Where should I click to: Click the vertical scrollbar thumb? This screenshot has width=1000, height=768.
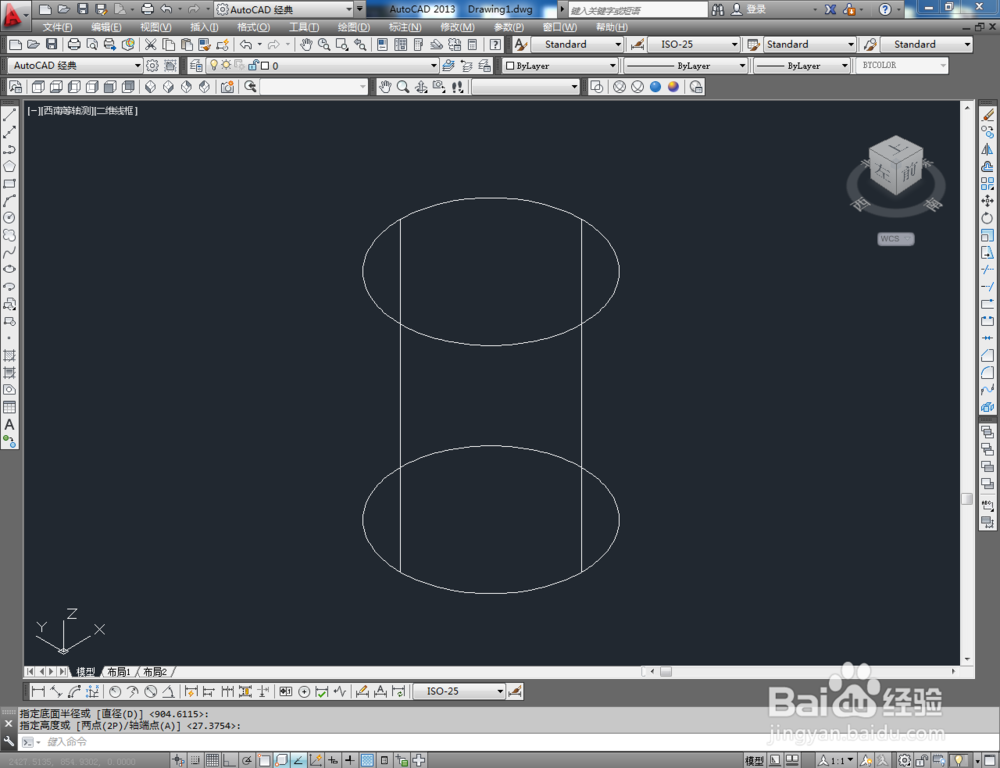(967, 499)
